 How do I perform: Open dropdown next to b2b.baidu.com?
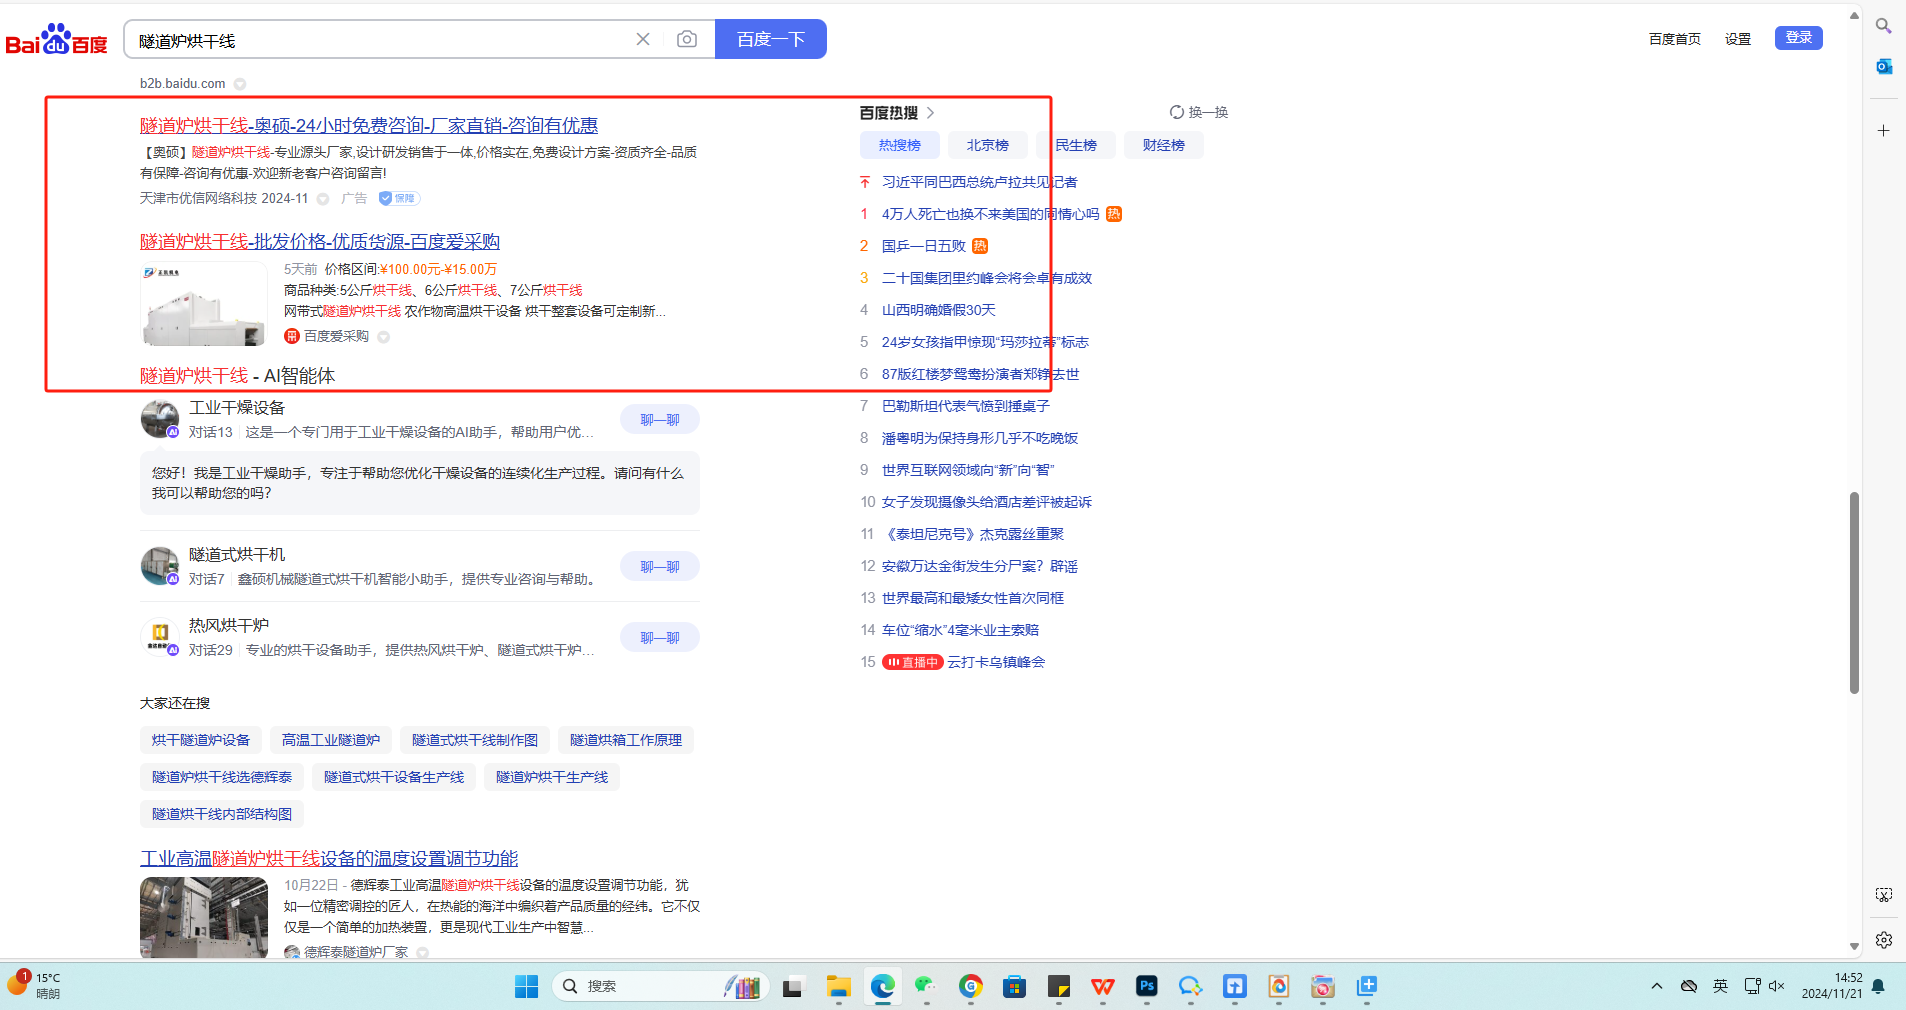[240, 84]
